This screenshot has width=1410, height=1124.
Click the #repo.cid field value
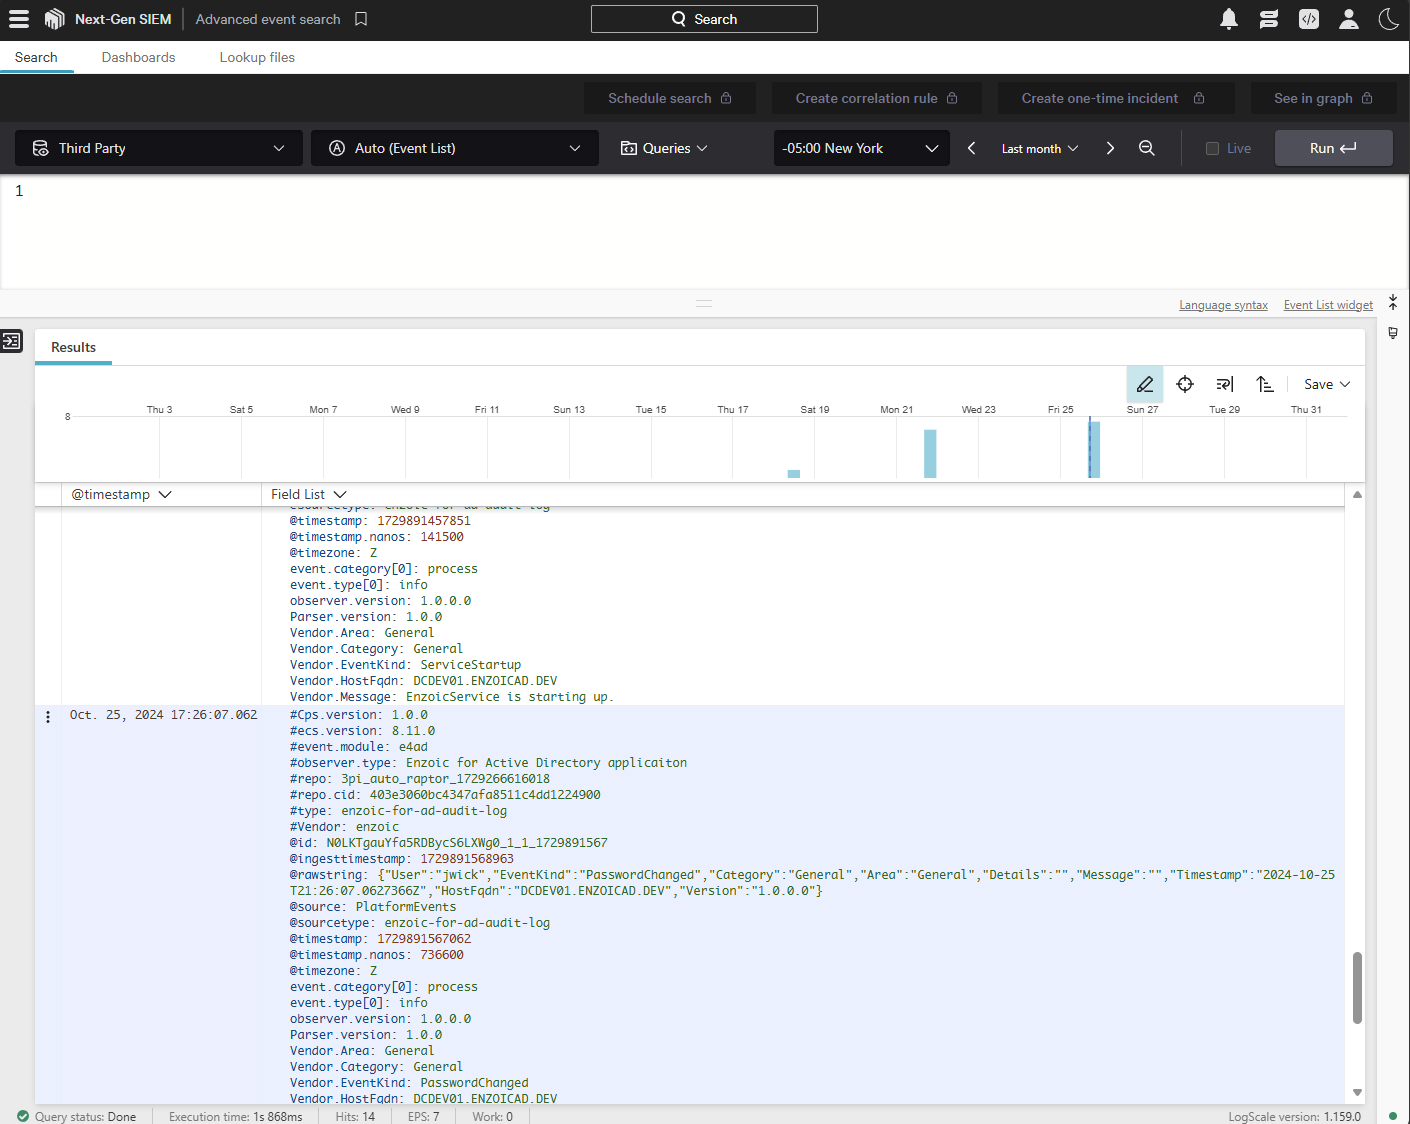485,795
